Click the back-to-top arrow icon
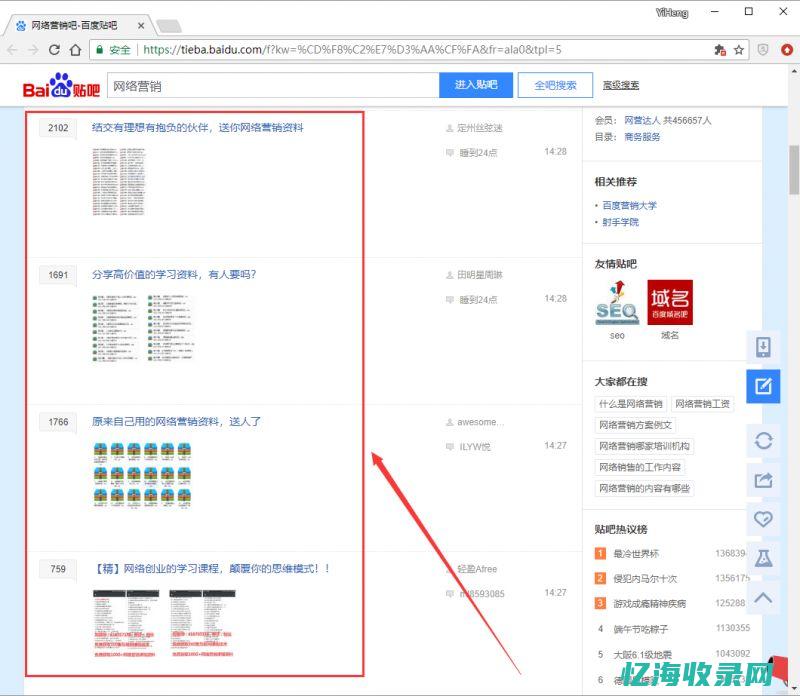800x696 pixels. (x=763, y=598)
